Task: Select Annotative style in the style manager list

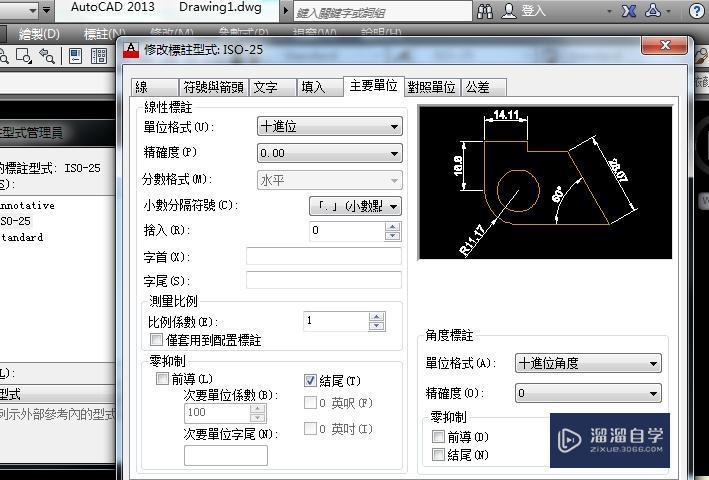Action: coord(27,205)
